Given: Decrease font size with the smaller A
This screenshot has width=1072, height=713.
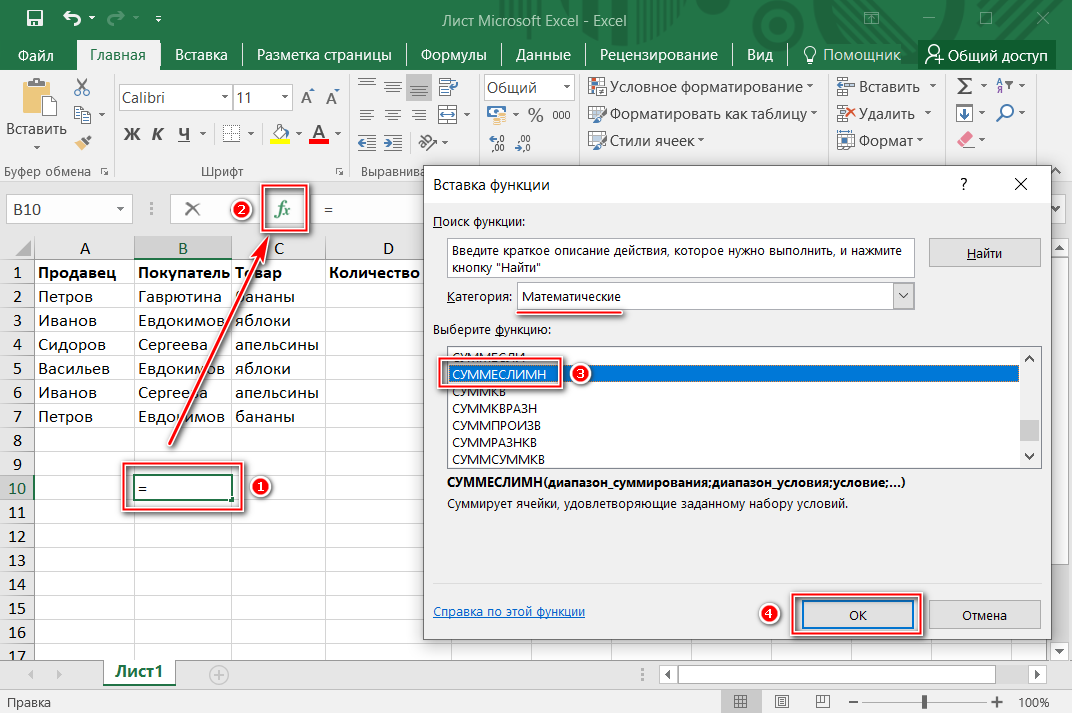Looking at the screenshot, I should point(332,98).
